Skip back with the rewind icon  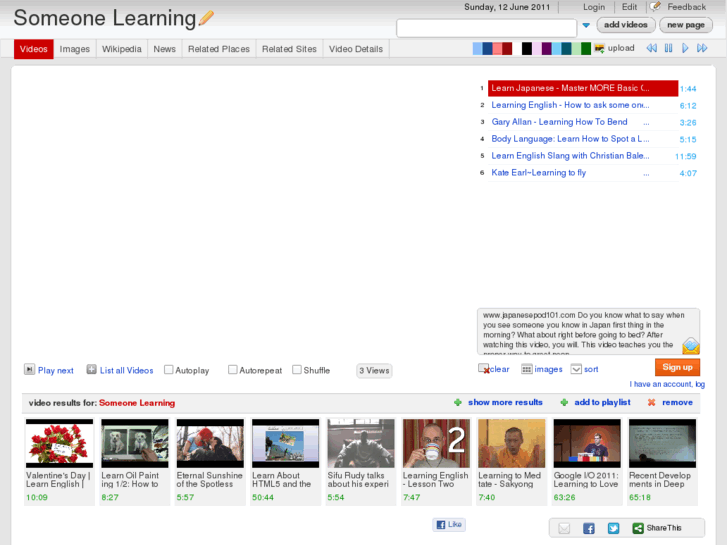click(651, 48)
